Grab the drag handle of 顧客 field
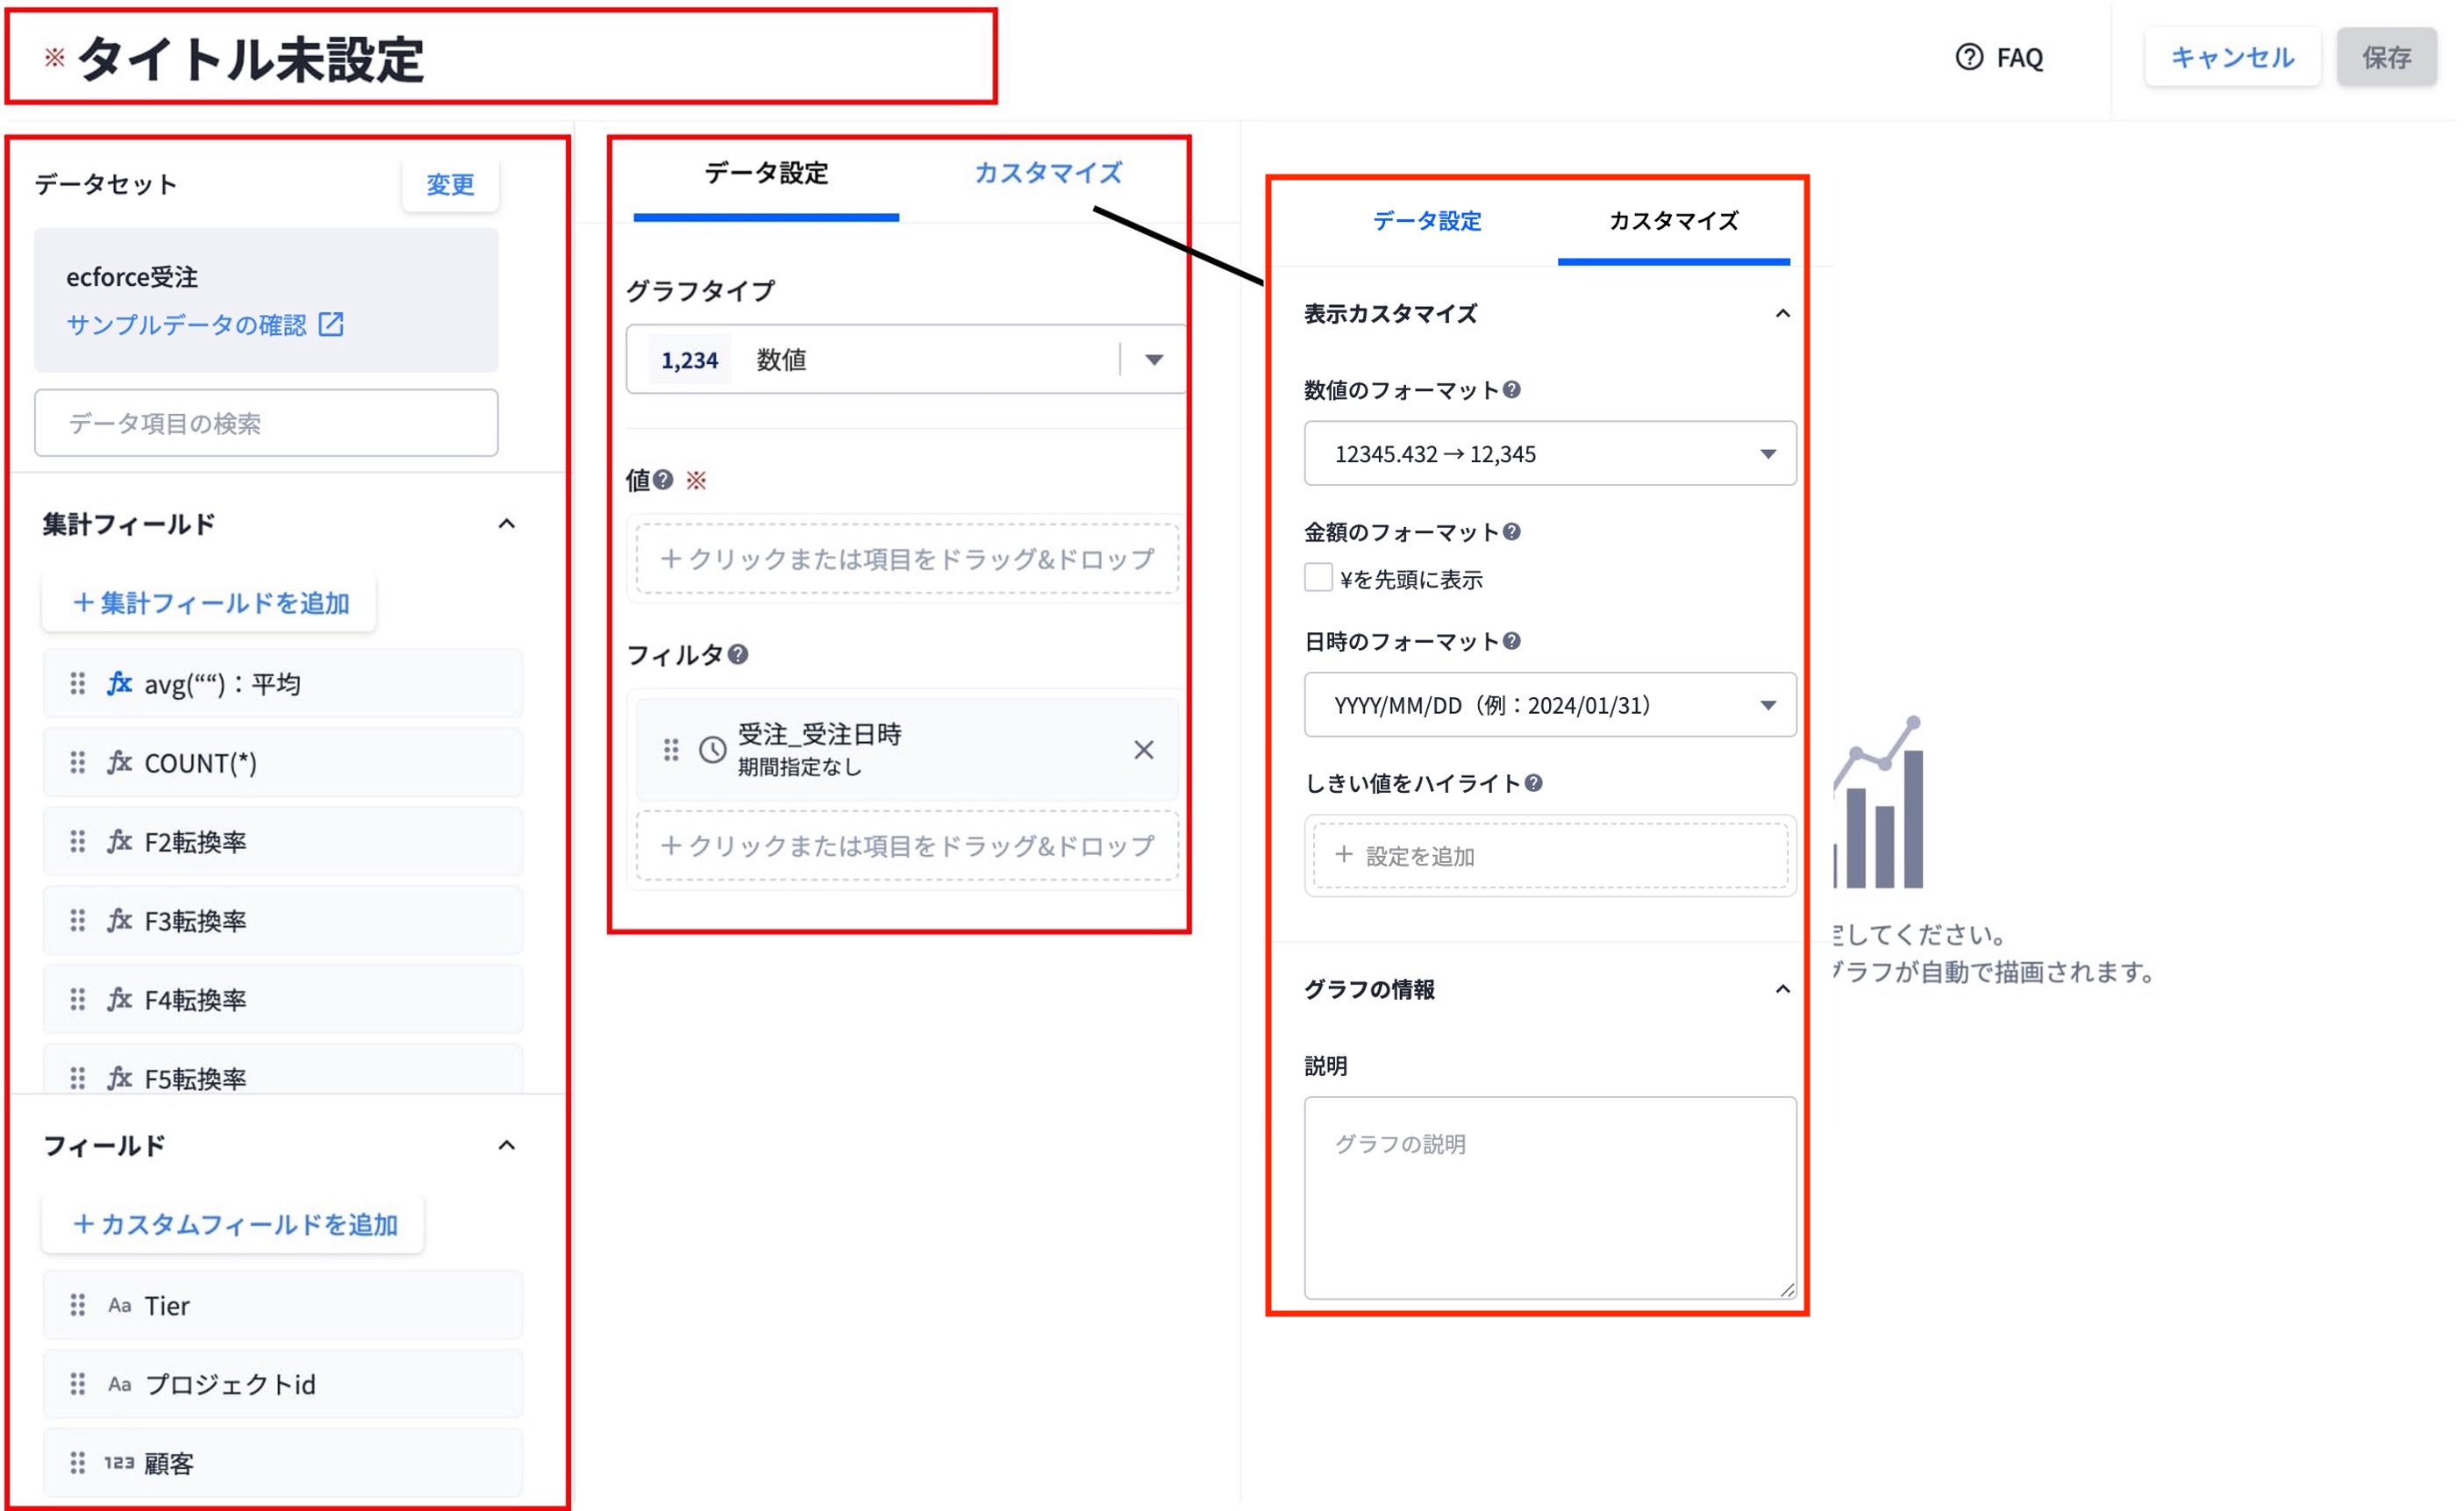This screenshot has height=1511, width=2464. (77, 1463)
